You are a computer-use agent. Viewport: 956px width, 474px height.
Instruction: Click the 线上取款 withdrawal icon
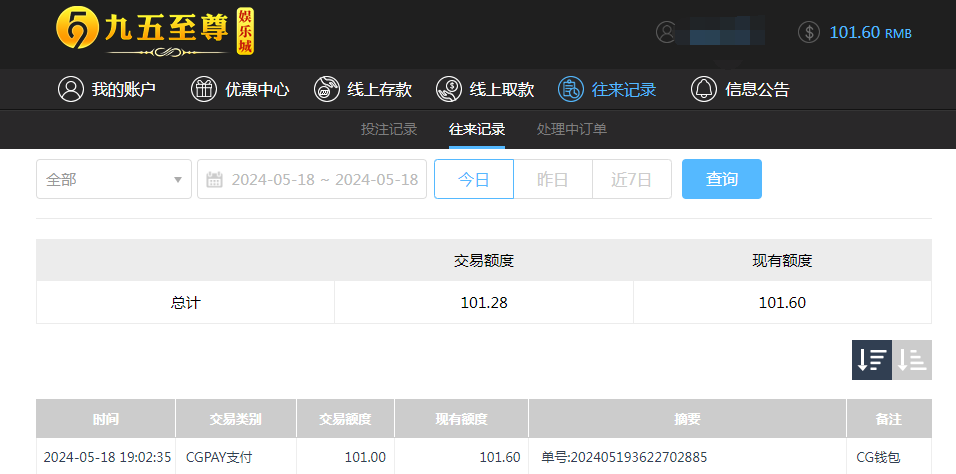[449, 89]
